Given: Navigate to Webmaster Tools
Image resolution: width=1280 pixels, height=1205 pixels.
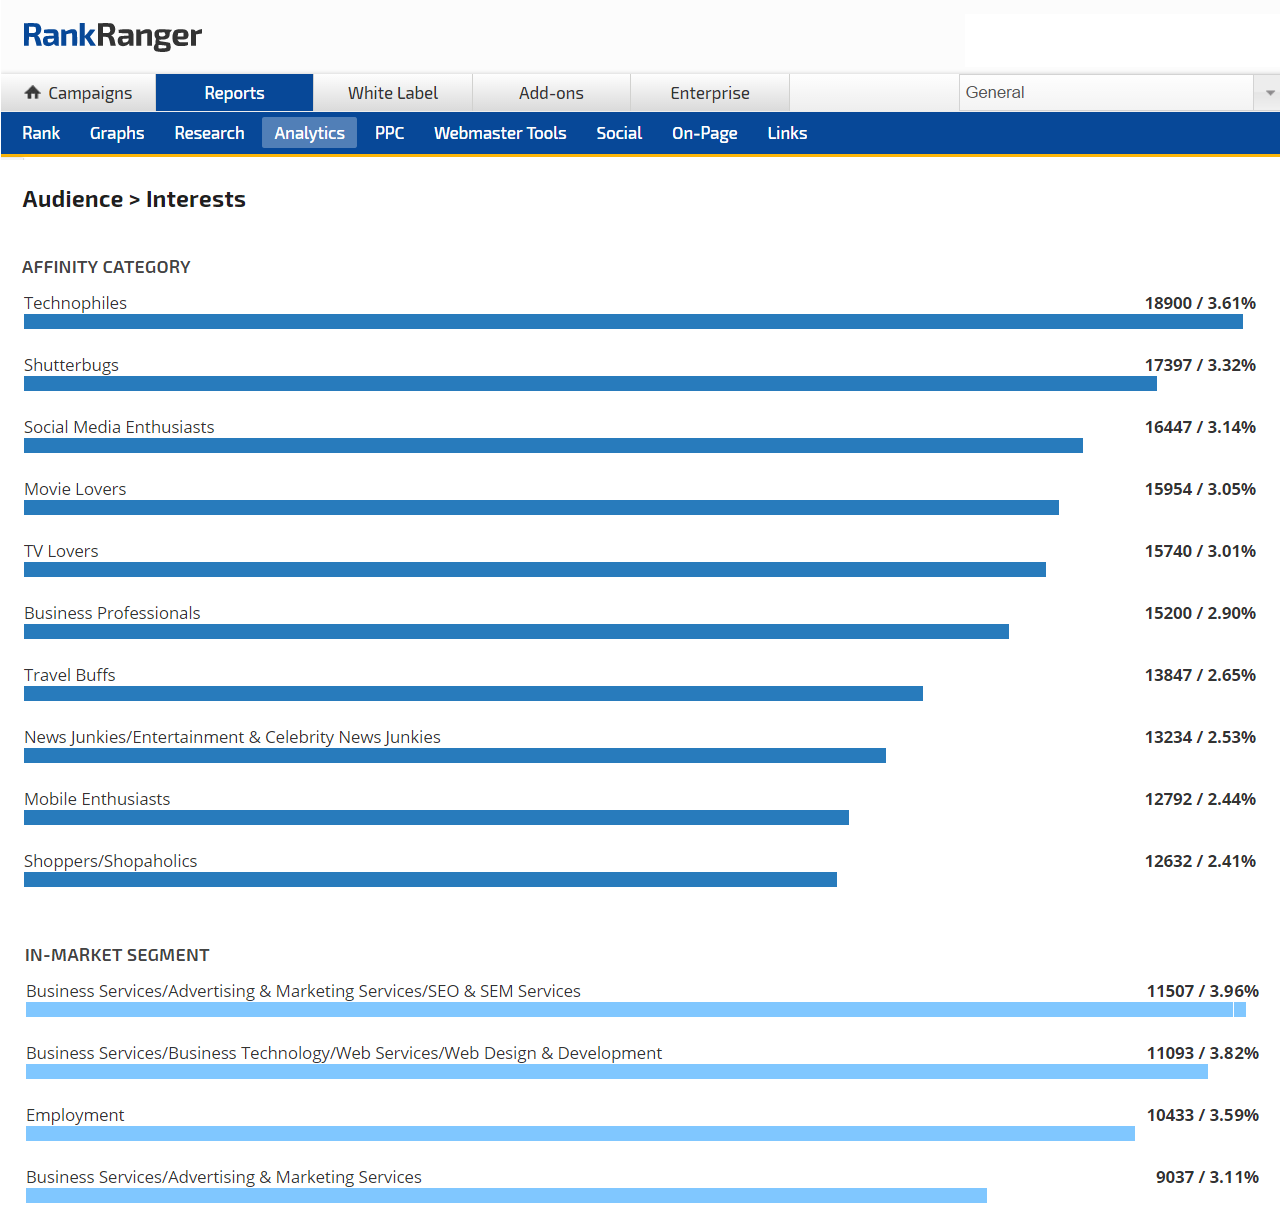Looking at the screenshot, I should tap(500, 133).
